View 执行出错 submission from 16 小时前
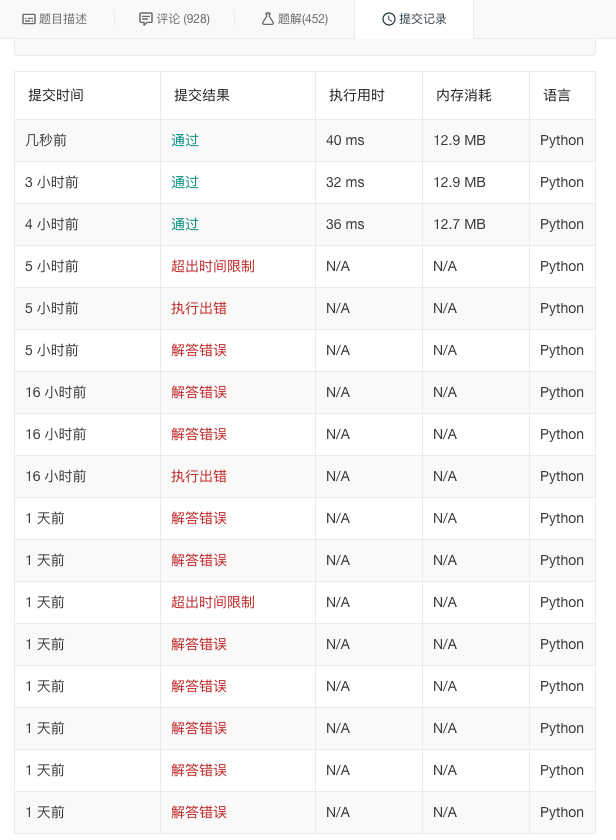This screenshot has width=616, height=840. 199,477
